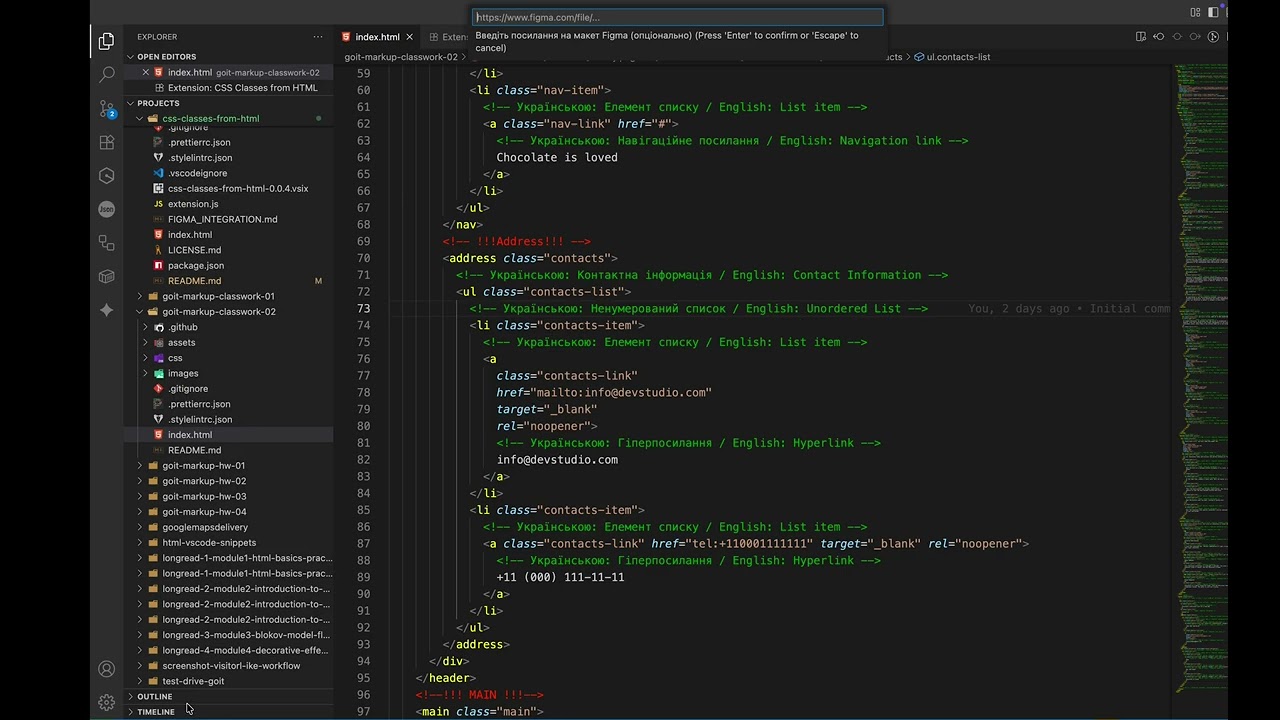Close index.html in Open Editors list

point(146,72)
